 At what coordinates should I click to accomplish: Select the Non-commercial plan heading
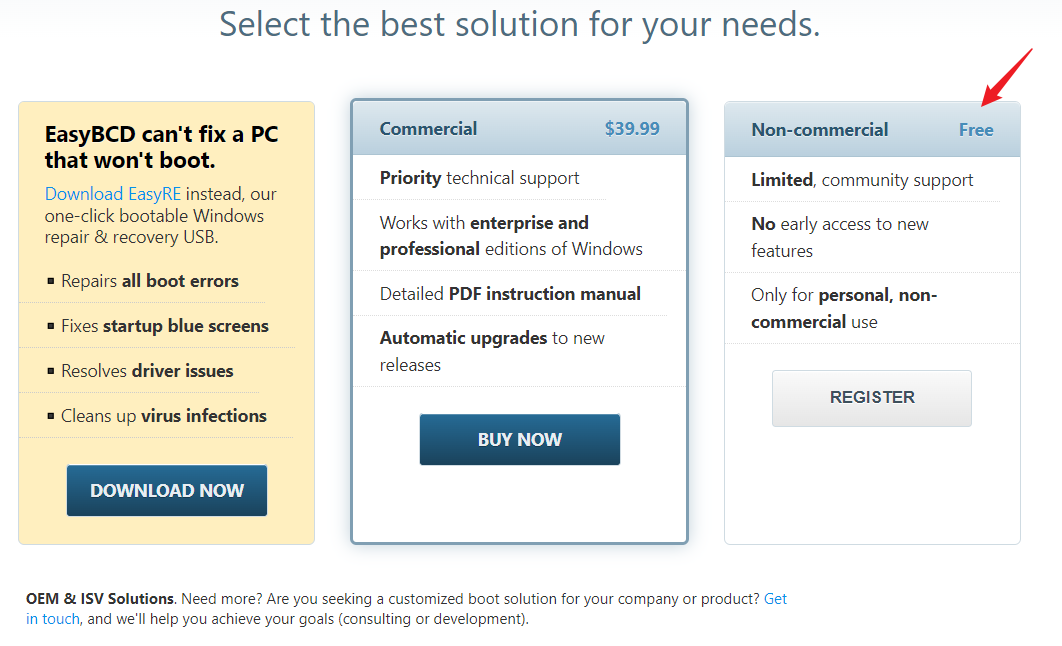point(819,129)
